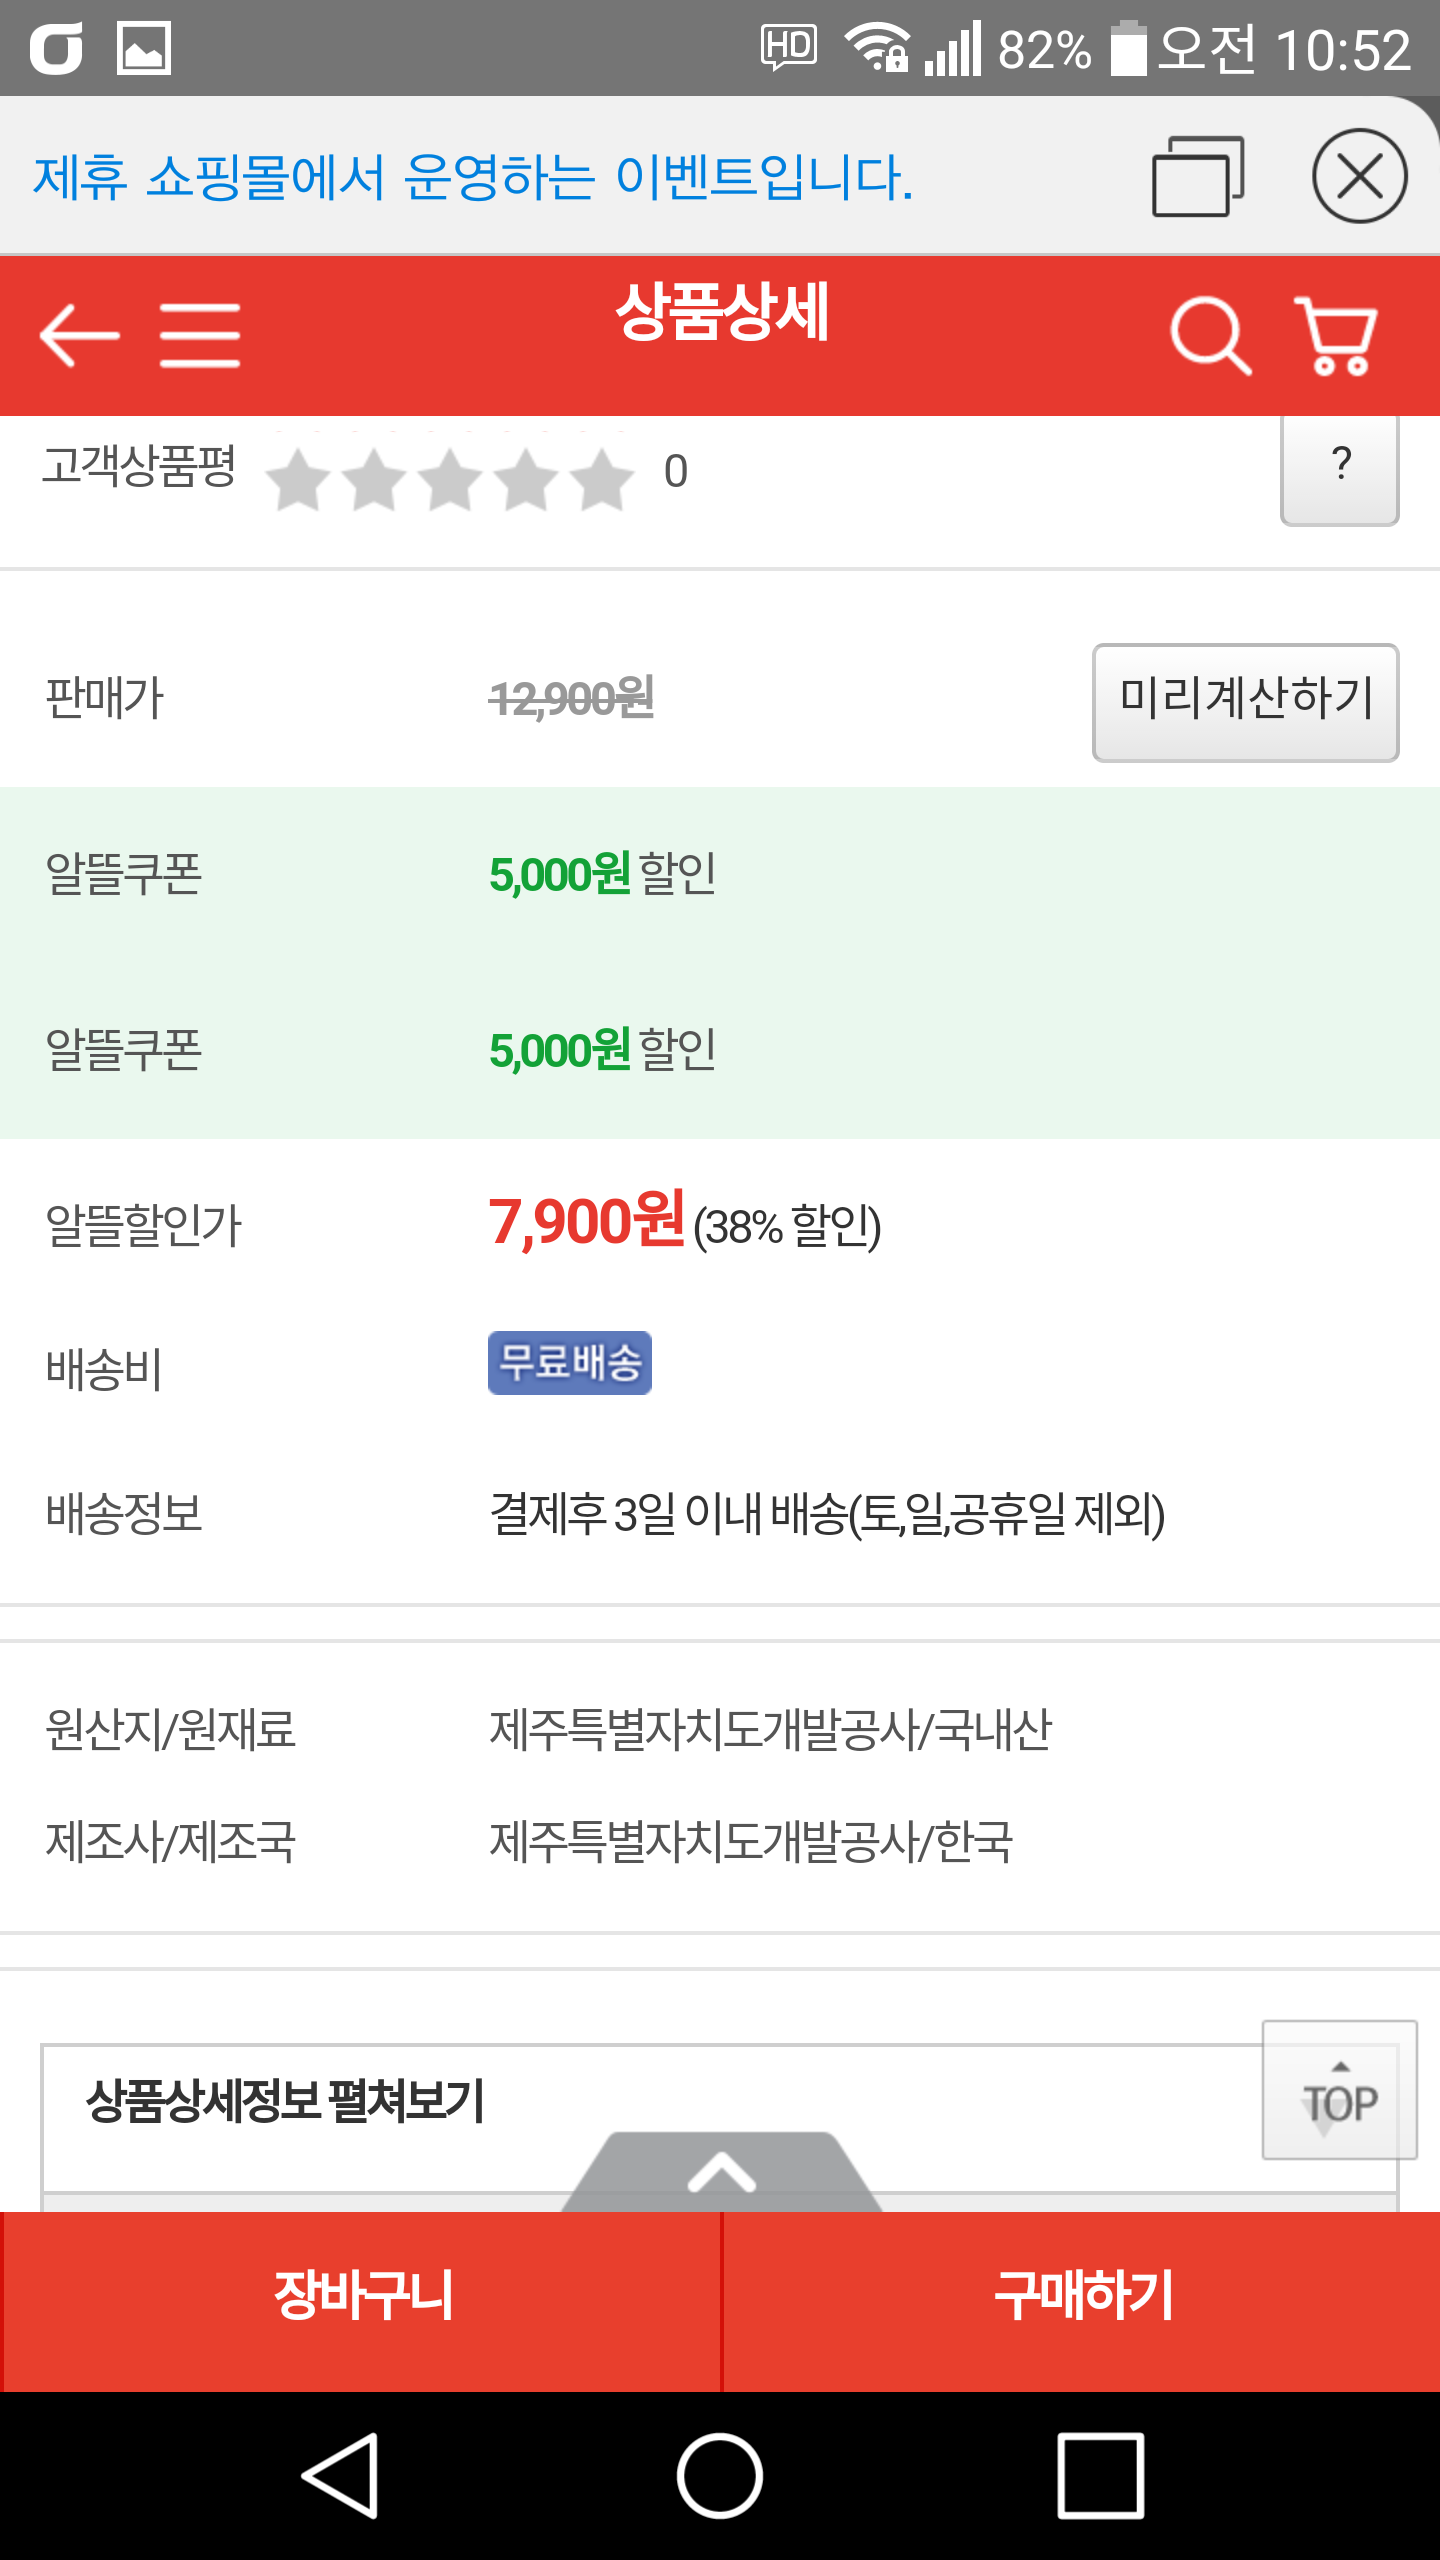Expand 상품상세정보 펼쳐보기 section

[286, 2100]
